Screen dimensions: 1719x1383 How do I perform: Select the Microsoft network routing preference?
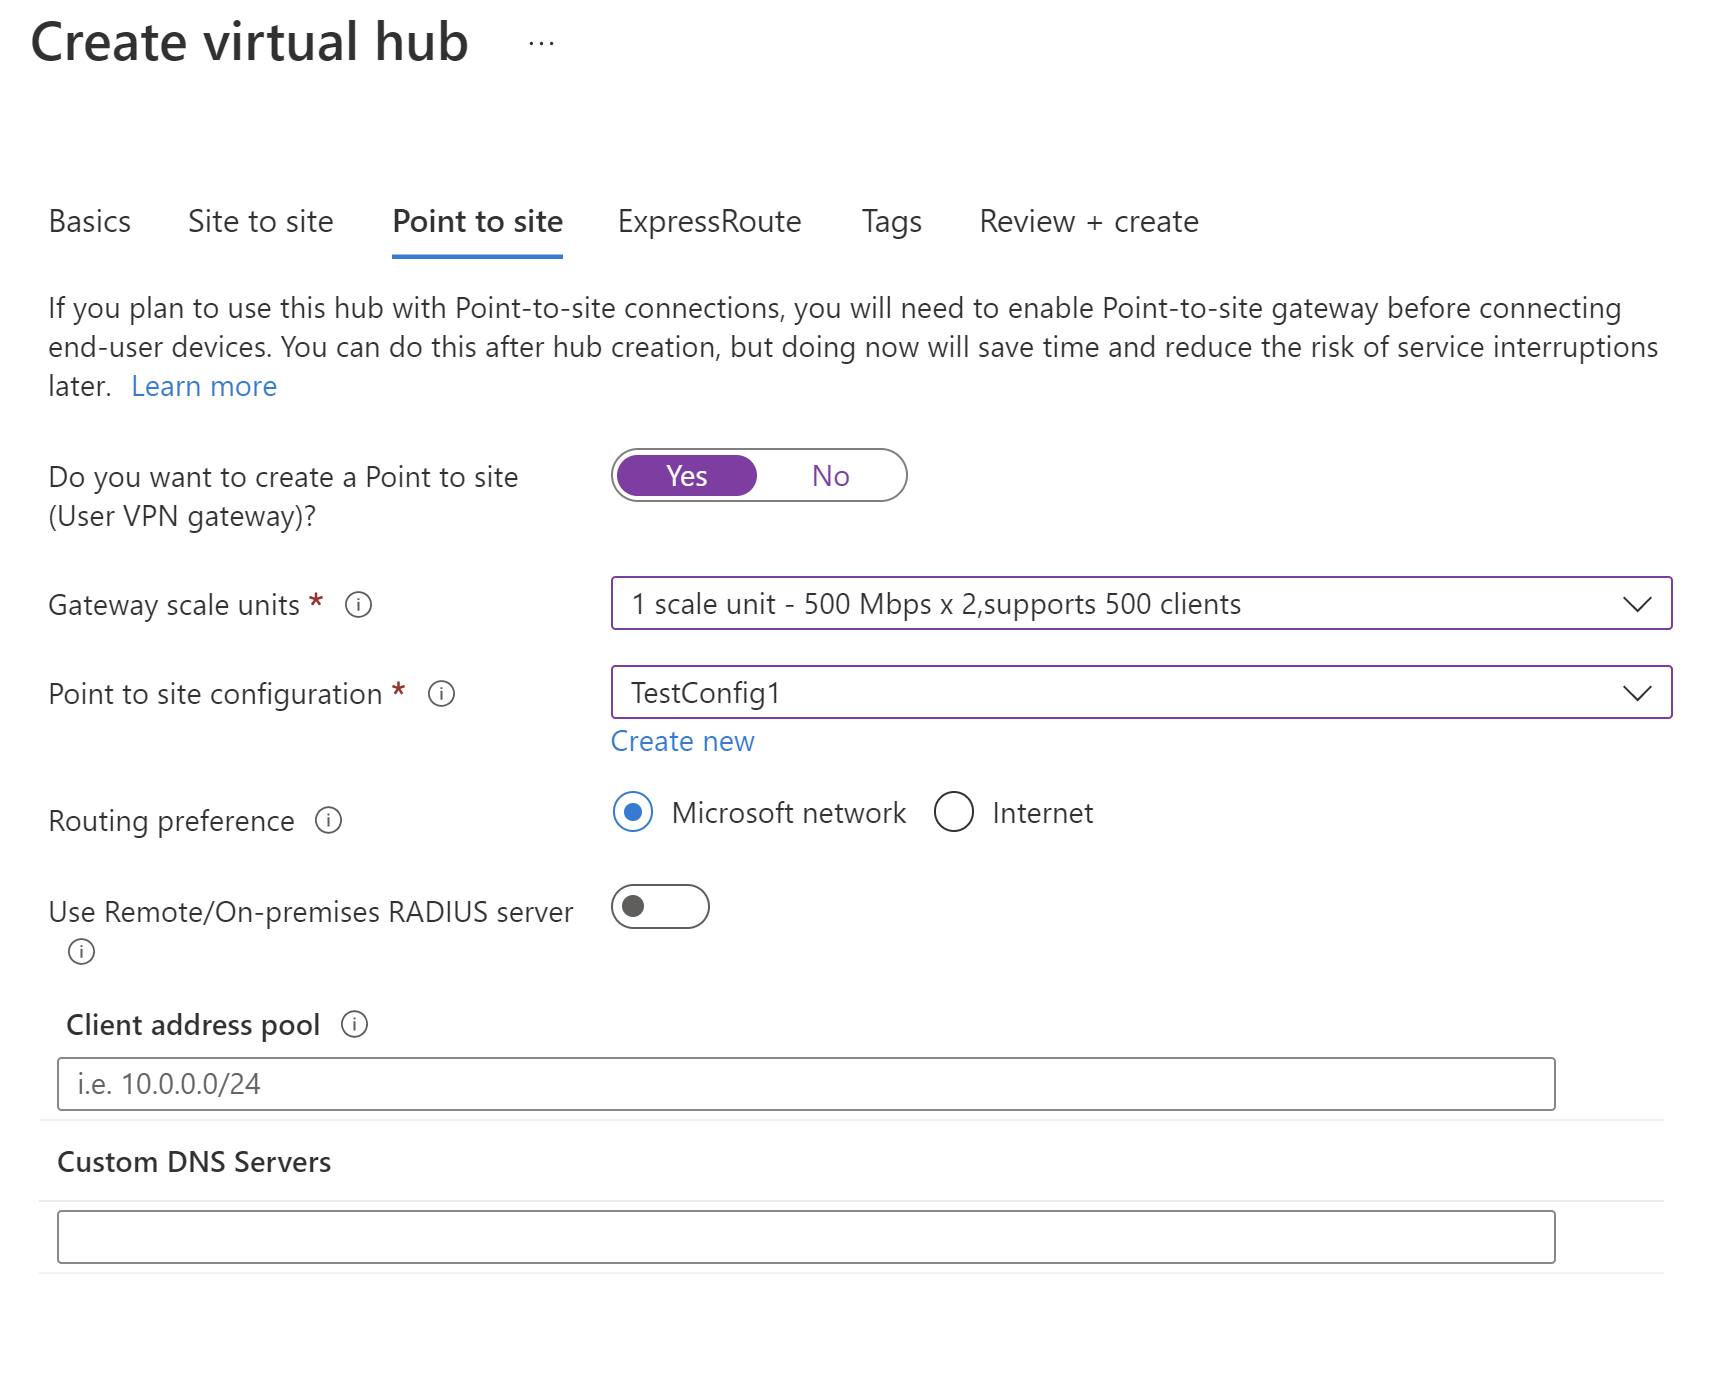coord(632,813)
